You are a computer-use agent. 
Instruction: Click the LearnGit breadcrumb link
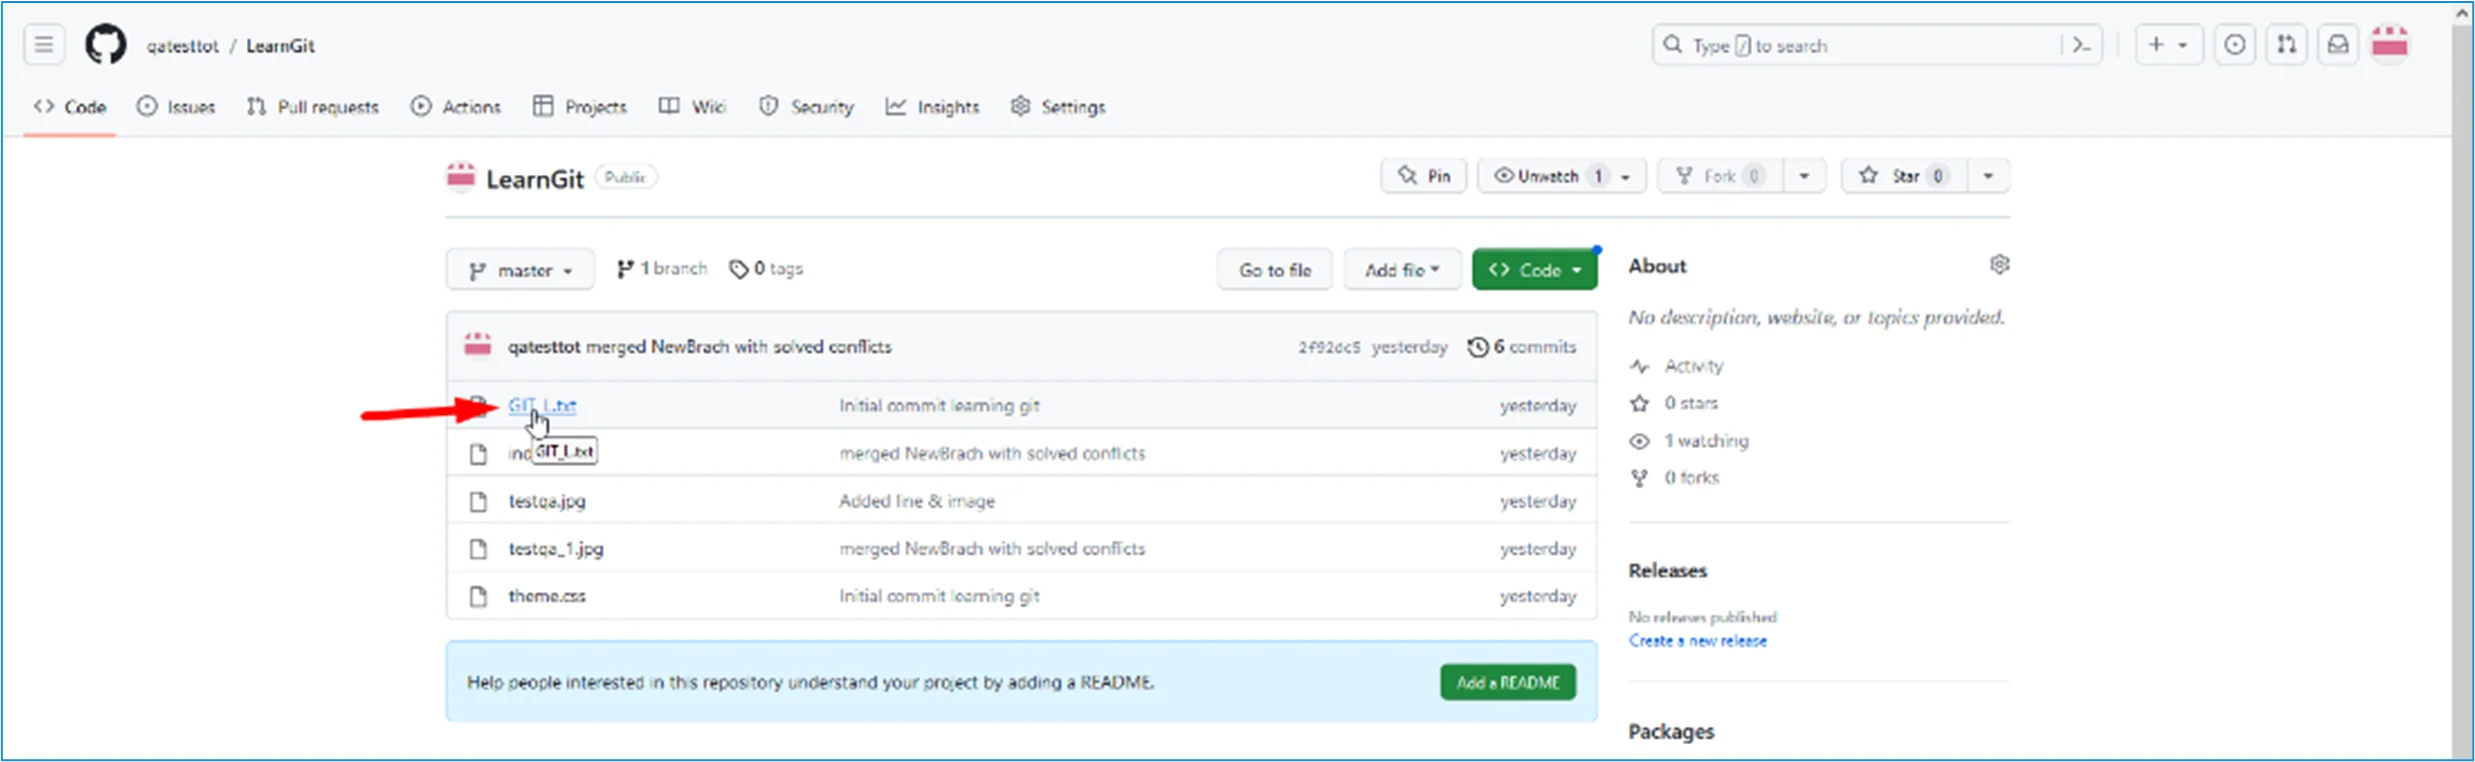(280, 46)
